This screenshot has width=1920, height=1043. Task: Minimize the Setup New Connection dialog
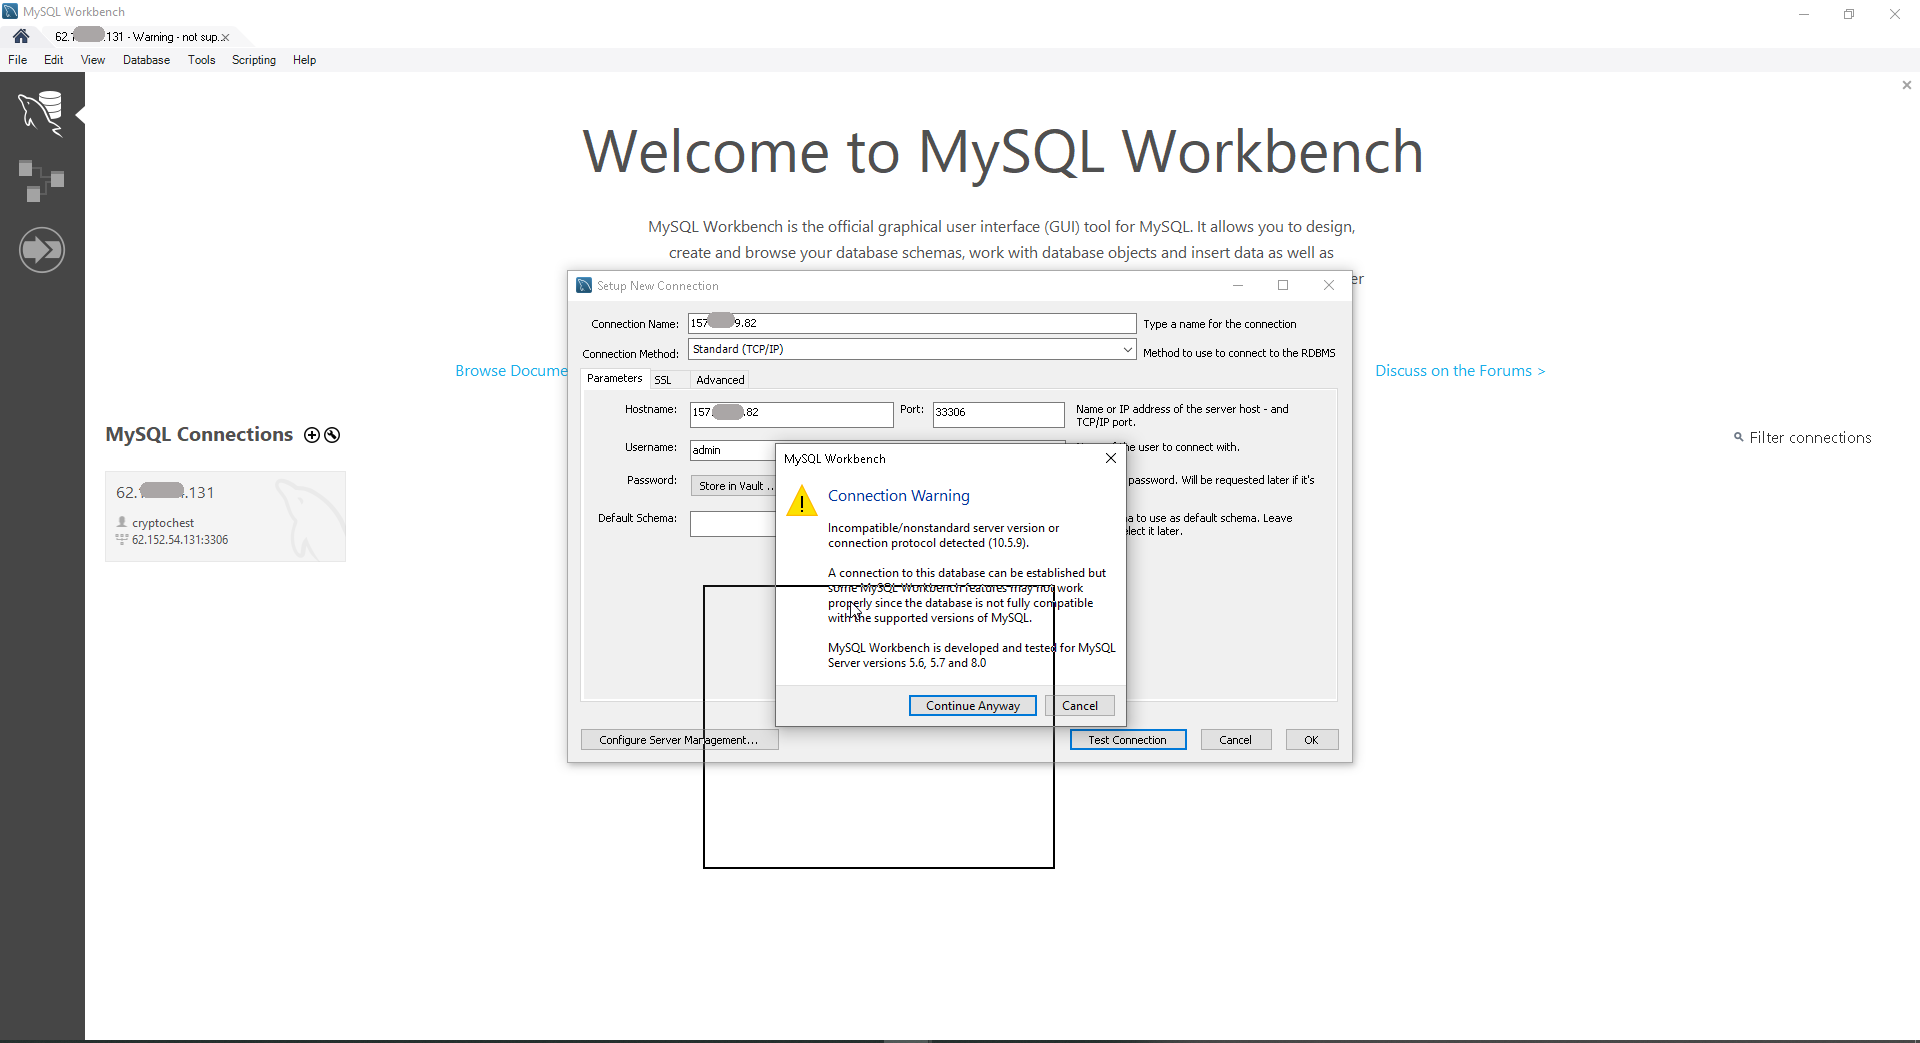pyautogui.click(x=1238, y=286)
